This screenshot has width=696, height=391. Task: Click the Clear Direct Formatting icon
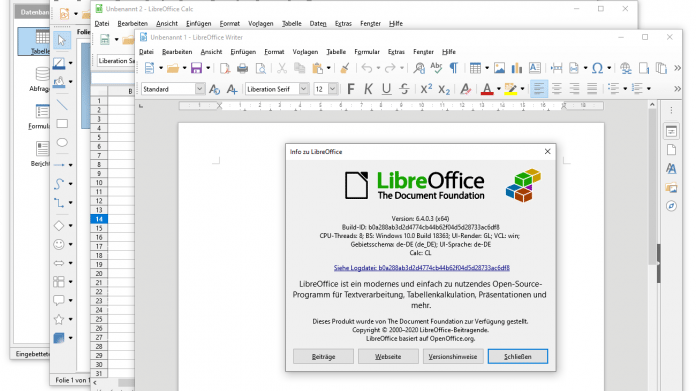[x=465, y=89]
